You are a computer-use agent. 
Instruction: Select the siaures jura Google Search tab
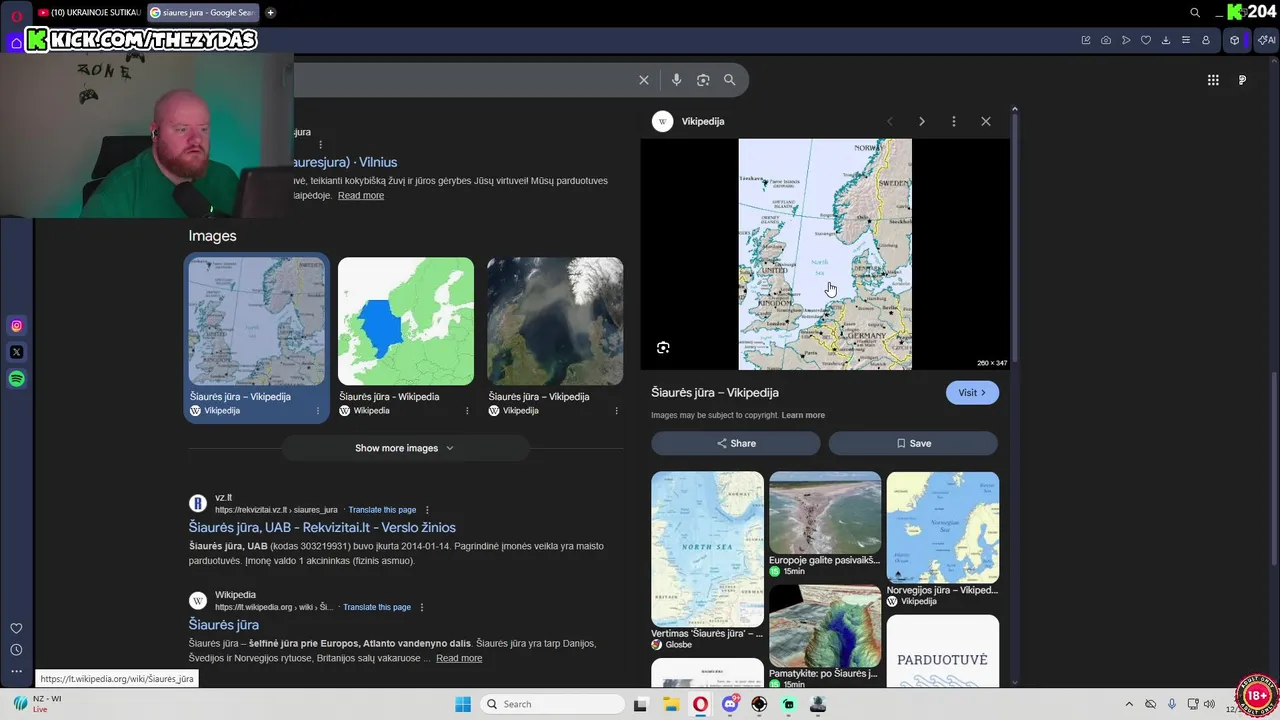pos(203,13)
